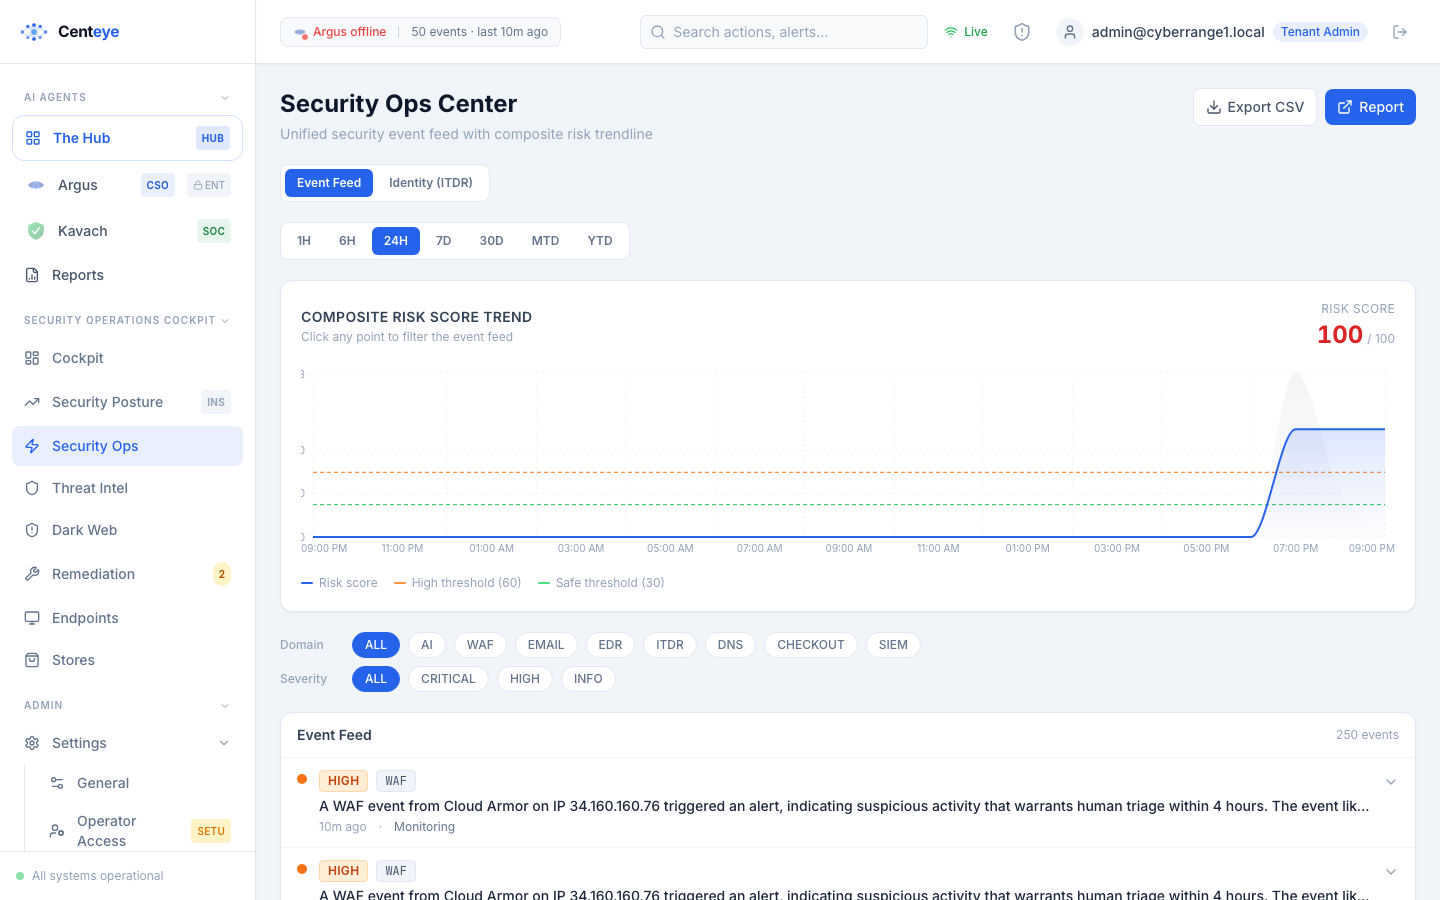Viewport: 1440px width, 900px height.
Task: Click the Threat Intel shield icon
Action: click(x=32, y=488)
